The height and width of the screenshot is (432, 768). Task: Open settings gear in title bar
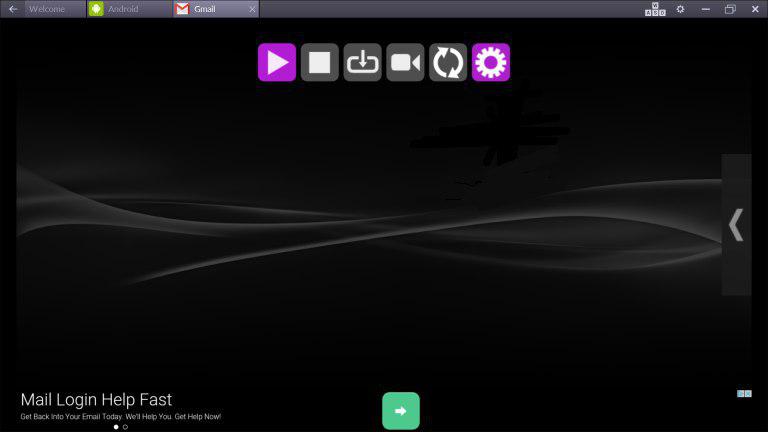[681, 9]
